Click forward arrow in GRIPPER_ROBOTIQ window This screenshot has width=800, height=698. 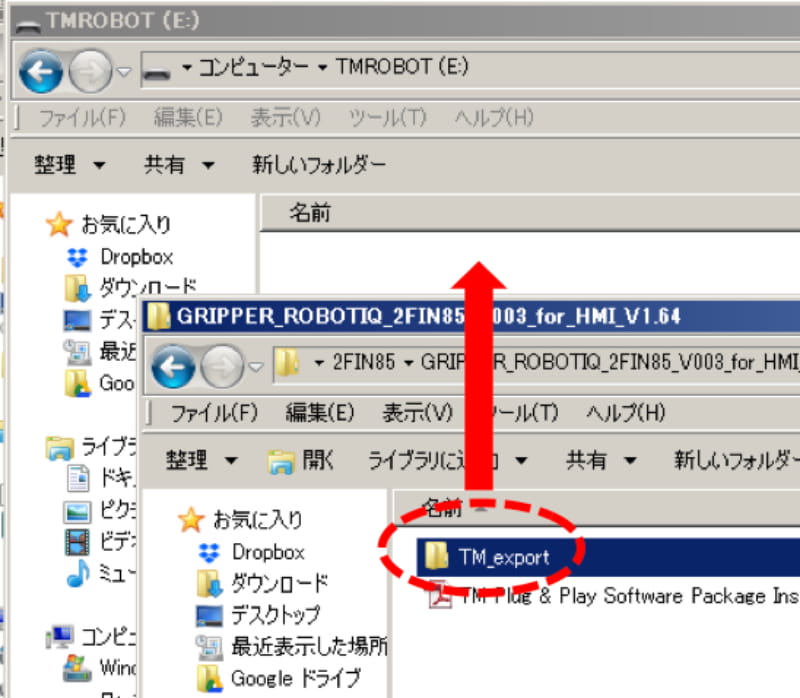pyautogui.click(x=222, y=366)
